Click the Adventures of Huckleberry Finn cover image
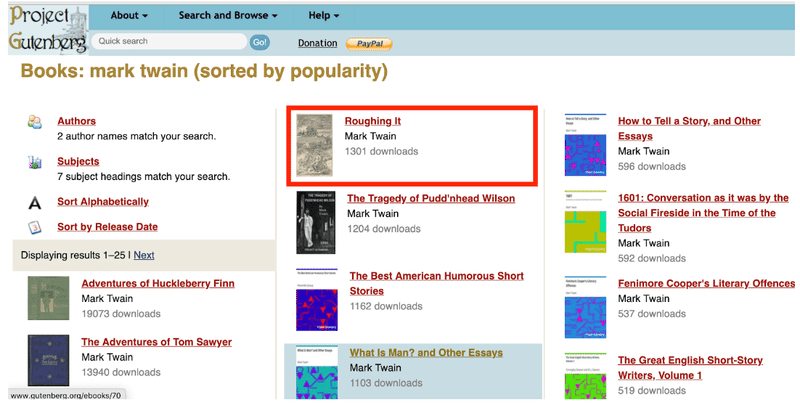This screenshot has width=800, height=405. pos(48,298)
